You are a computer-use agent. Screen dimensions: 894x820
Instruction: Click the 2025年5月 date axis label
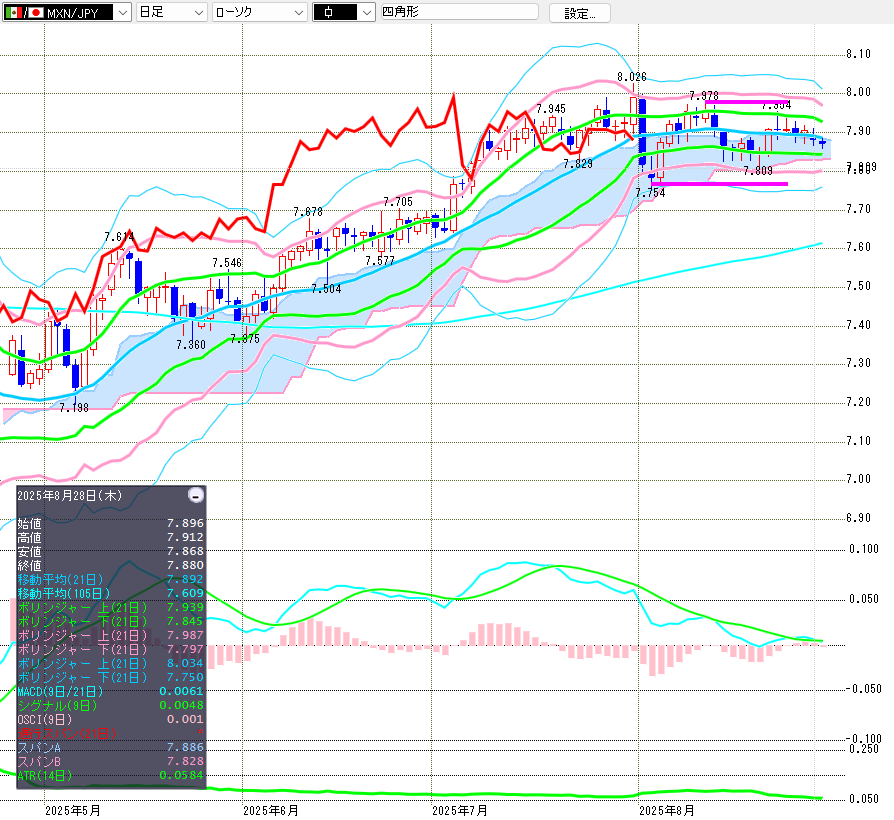click(x=73, y=810)
